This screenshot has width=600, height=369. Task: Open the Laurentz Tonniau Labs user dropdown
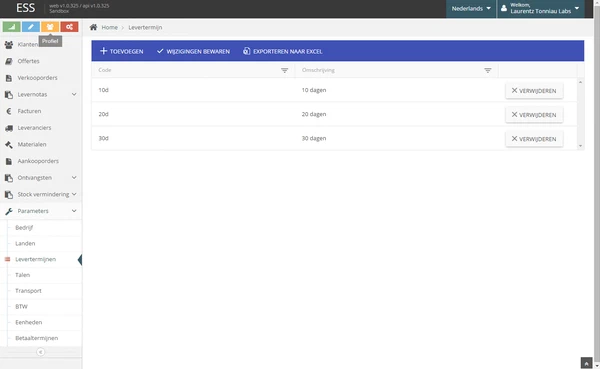point(541,8)
